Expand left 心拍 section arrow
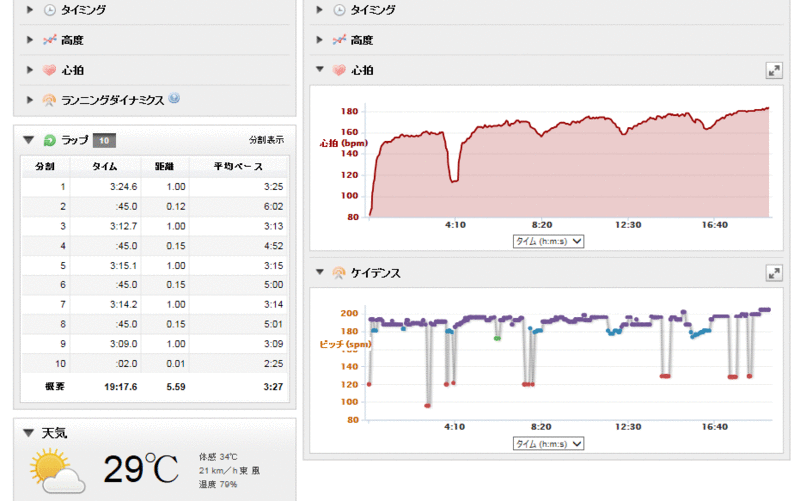This screenshot has height=501, width=800. tap(30, 70)
